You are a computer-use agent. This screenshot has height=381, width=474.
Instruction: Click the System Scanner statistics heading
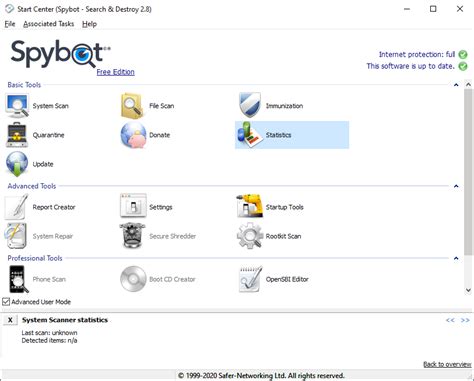tap(65, 320)
